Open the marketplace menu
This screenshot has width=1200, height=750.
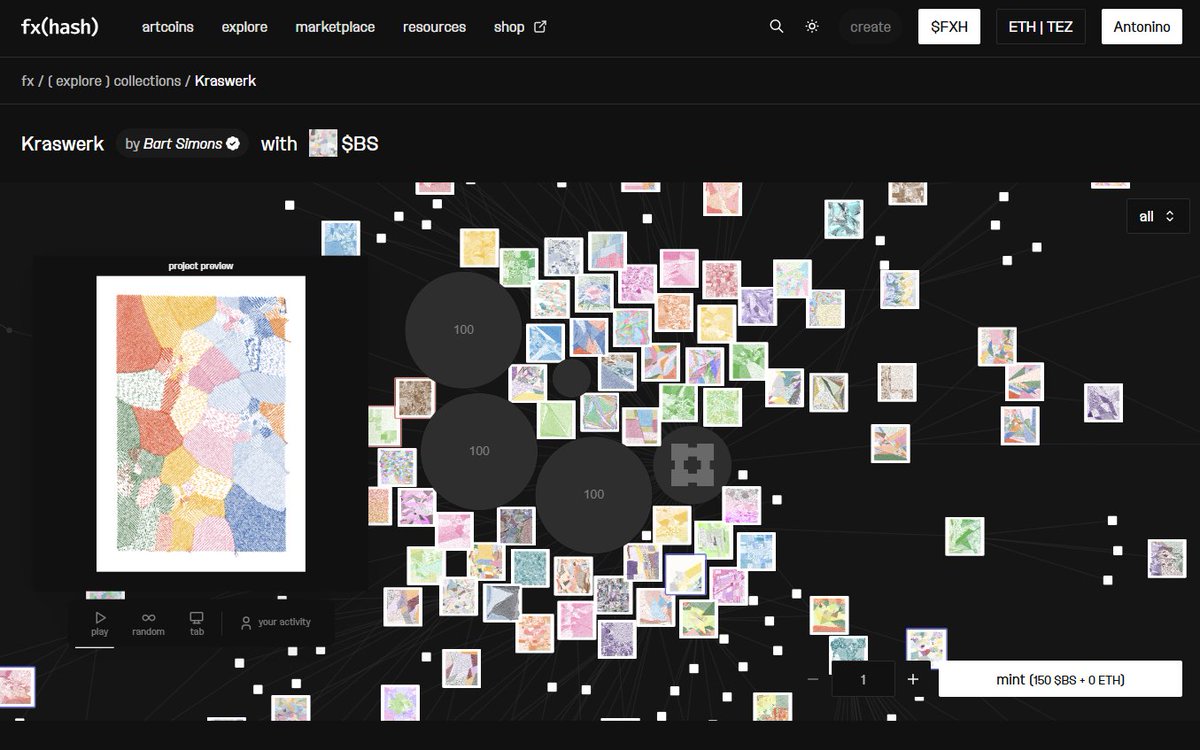335,27
